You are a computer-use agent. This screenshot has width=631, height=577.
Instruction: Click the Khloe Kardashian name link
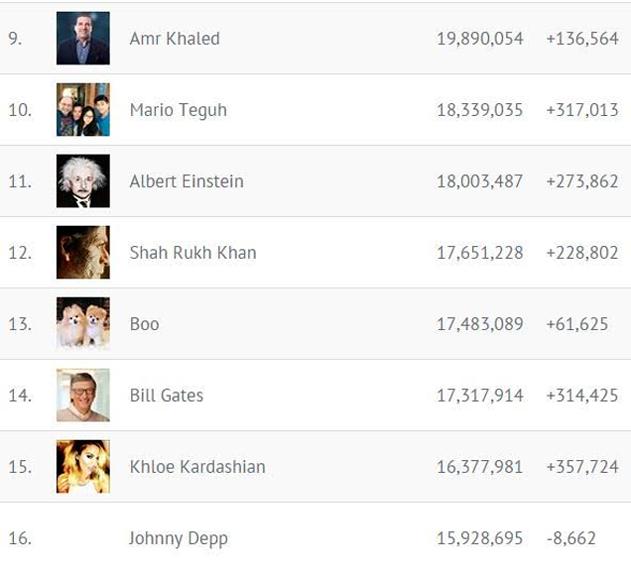click(197, 466)
